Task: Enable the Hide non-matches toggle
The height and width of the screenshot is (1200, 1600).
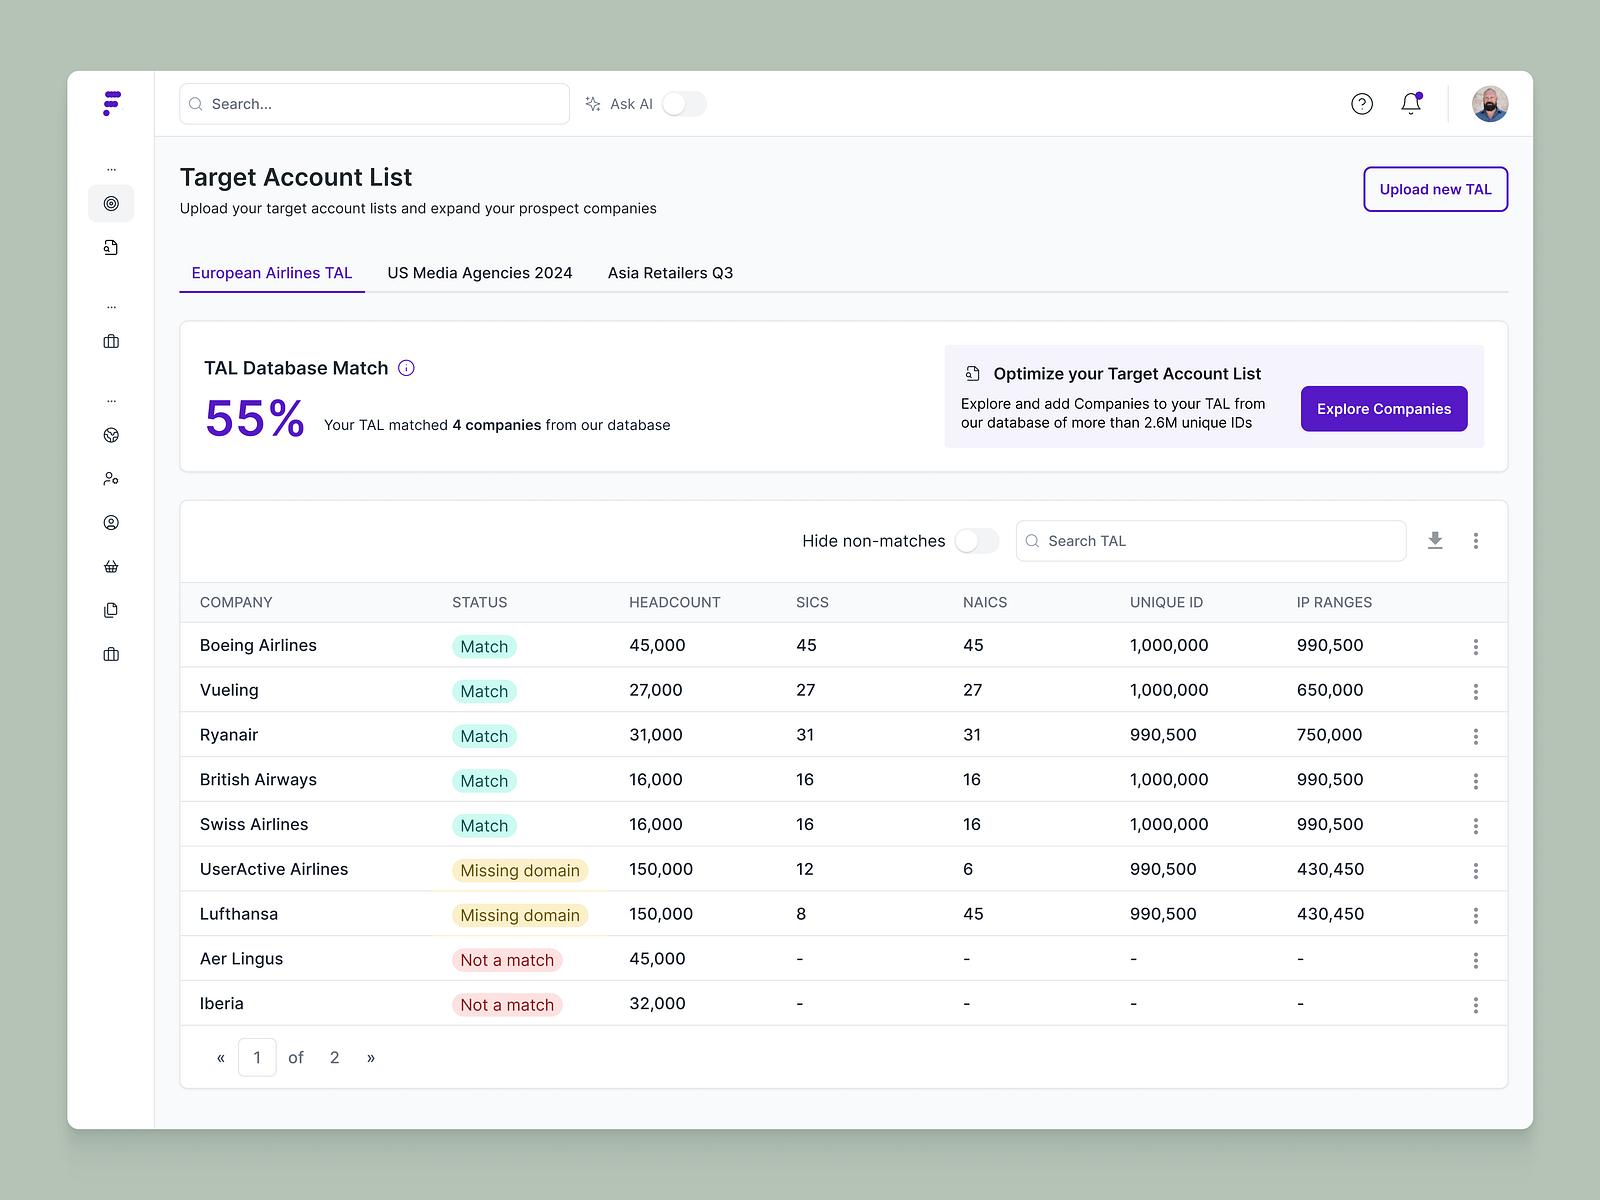Action: pyautogui.click(x=975, y=540)
